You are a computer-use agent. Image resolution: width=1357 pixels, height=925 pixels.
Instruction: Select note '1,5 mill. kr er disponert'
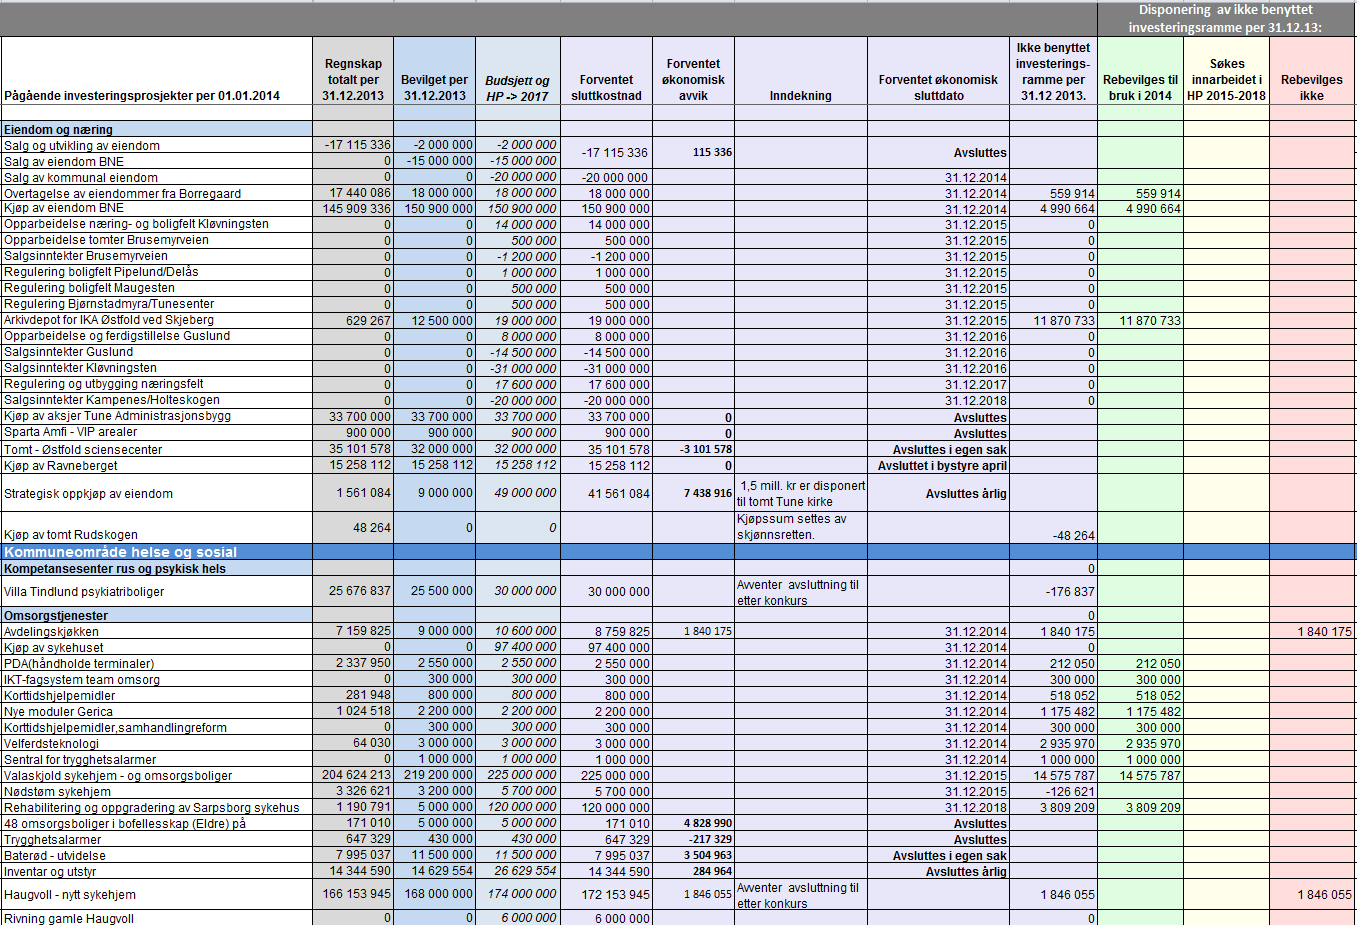(803, 486)
